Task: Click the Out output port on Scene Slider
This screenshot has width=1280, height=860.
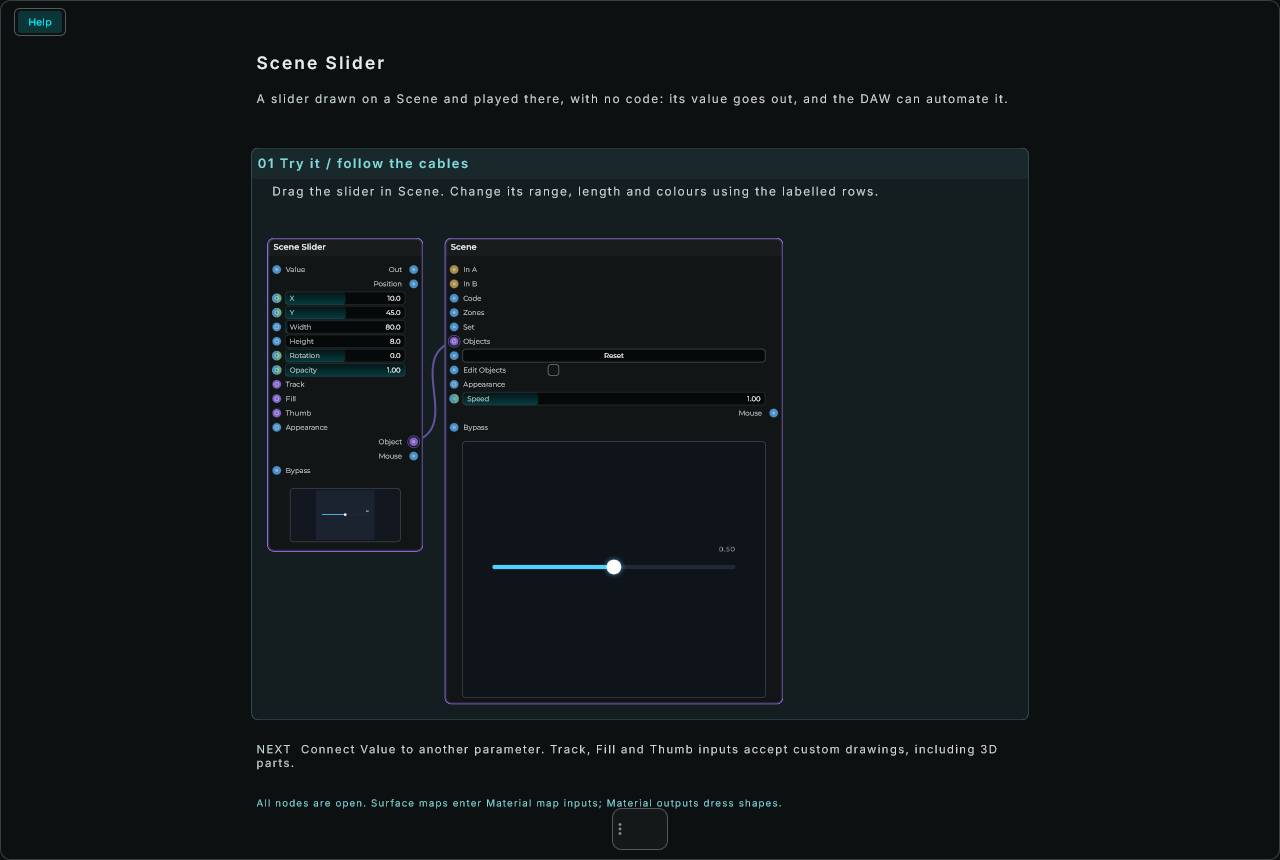Action: 414,270
